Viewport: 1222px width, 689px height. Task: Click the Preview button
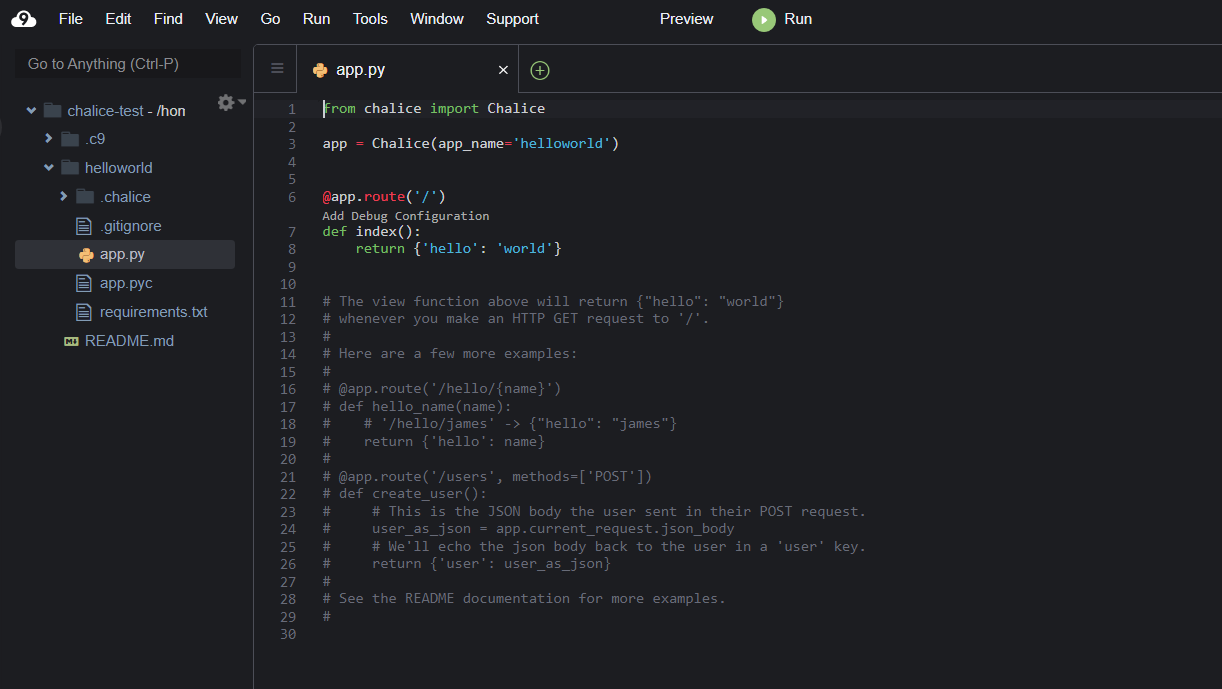coord(686,19)
